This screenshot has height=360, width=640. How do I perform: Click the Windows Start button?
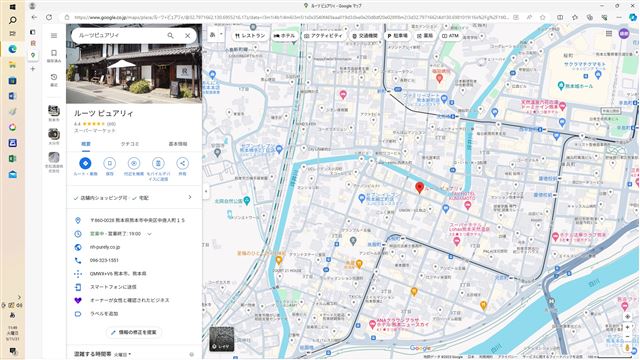click(x=12, y=7)
